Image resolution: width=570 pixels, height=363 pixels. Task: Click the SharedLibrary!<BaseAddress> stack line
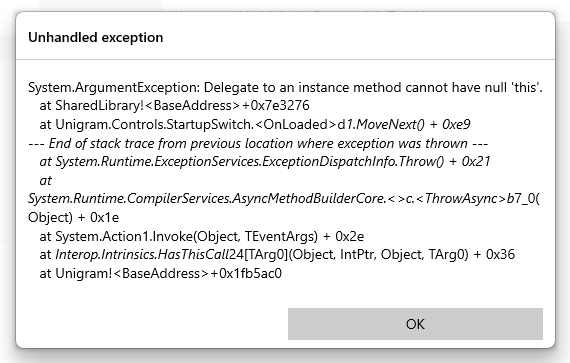(x=174, y=106)
